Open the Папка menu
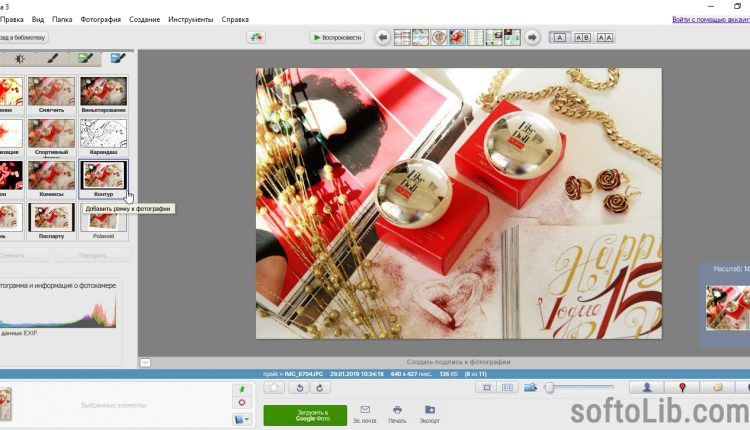 click(x=62, y=20)
